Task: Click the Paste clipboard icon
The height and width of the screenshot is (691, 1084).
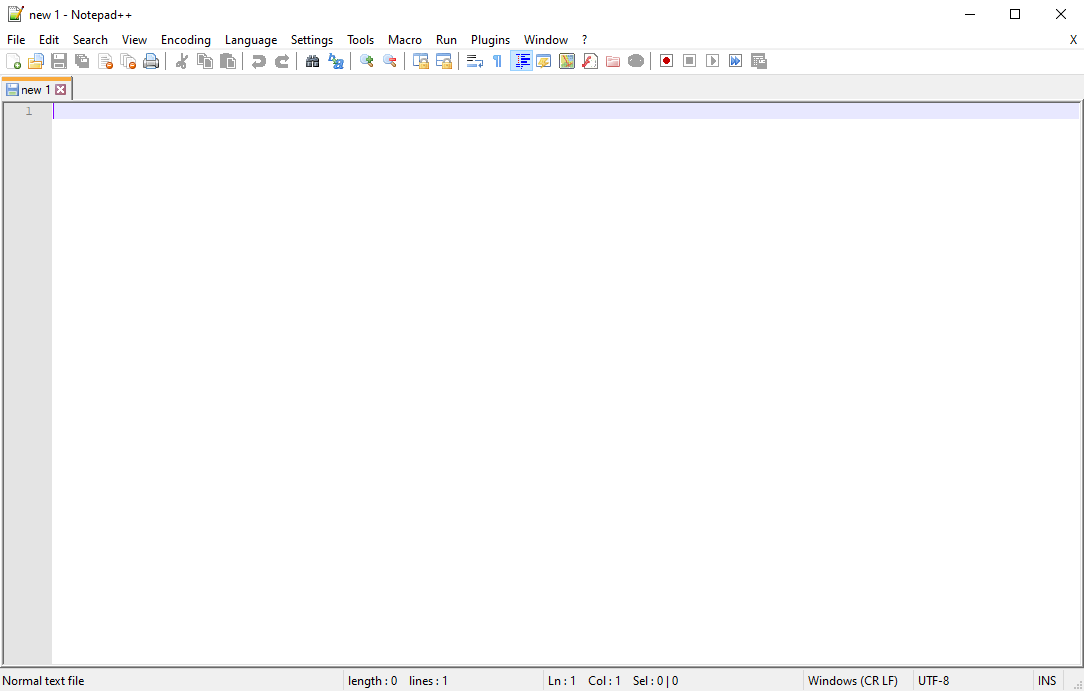Action: tap(227, 61)
